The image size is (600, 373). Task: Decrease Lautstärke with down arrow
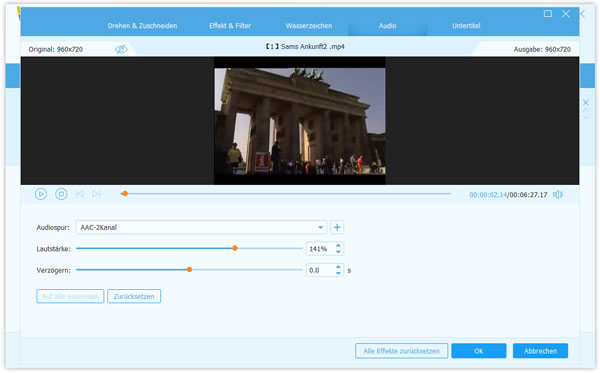pos(338,252)
